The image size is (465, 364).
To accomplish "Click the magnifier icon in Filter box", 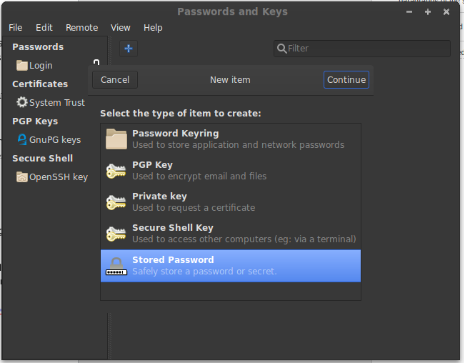I will point(282,49).
